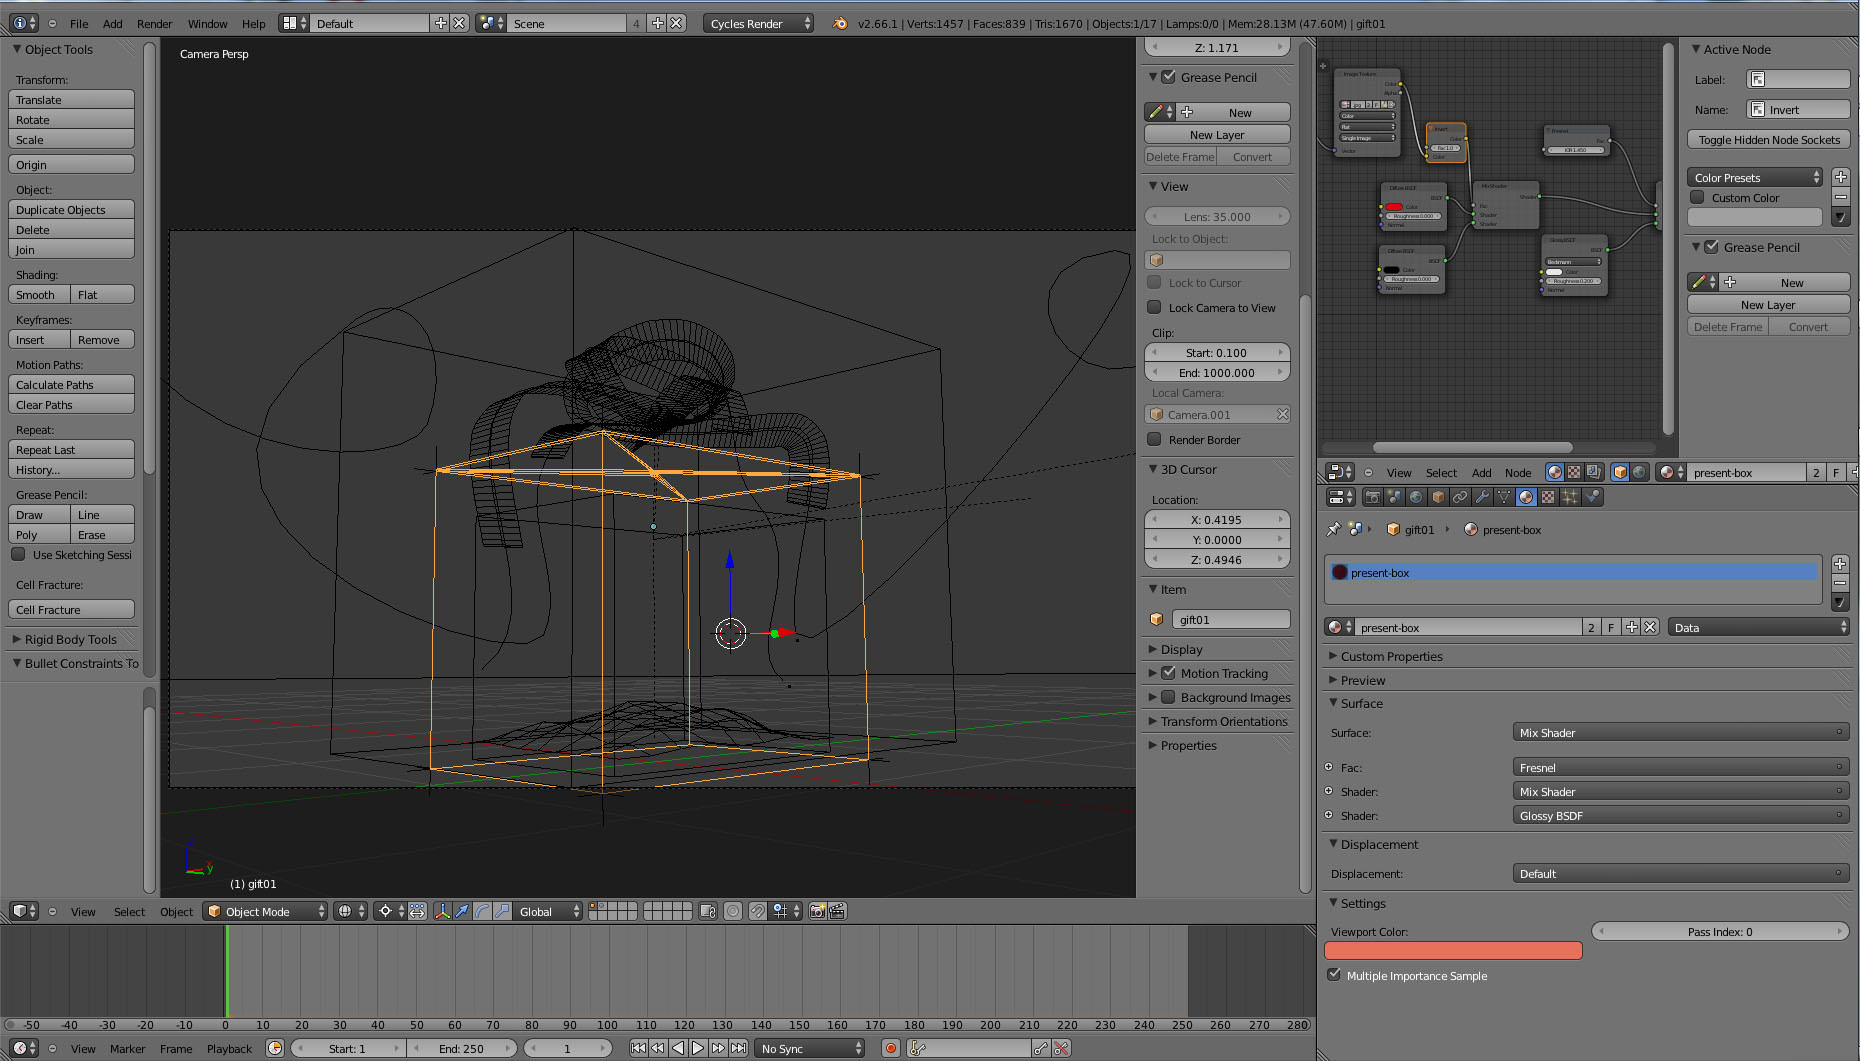This screenshot has height=1061, width=1860.
Task: Collapse the Displacement panel
Action: [1379, 844]
